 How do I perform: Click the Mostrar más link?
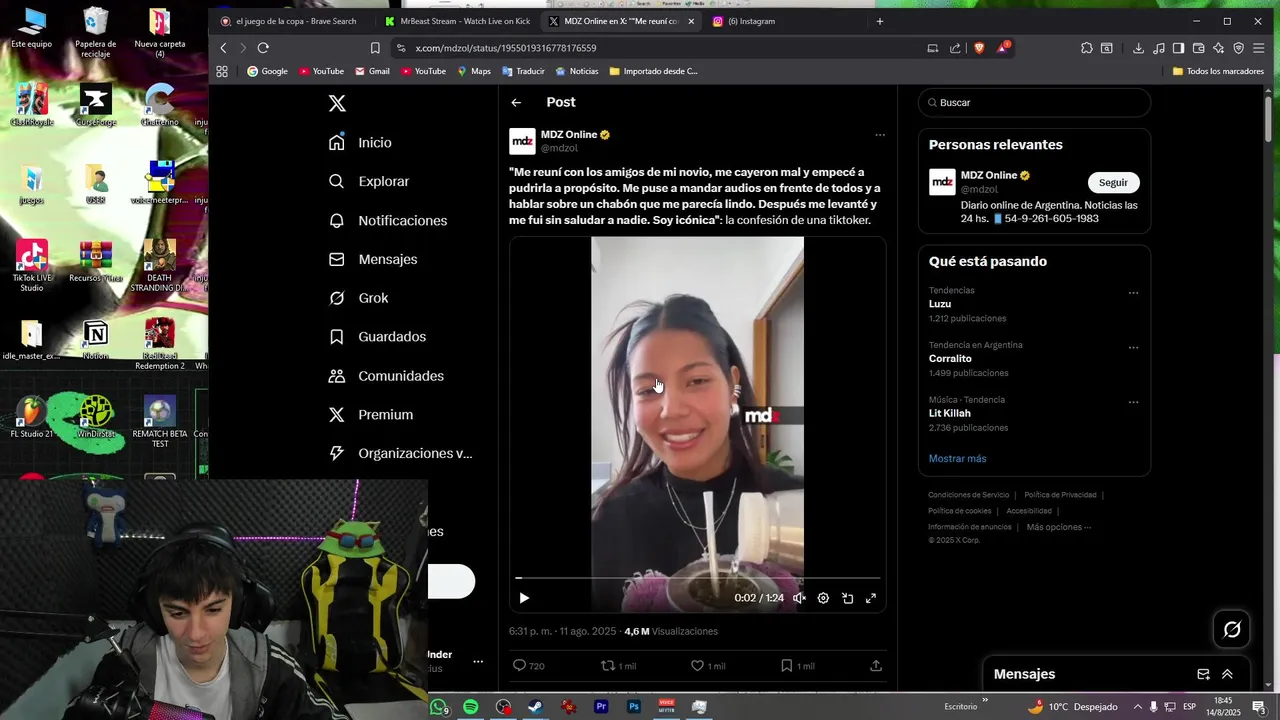point(957,459)
